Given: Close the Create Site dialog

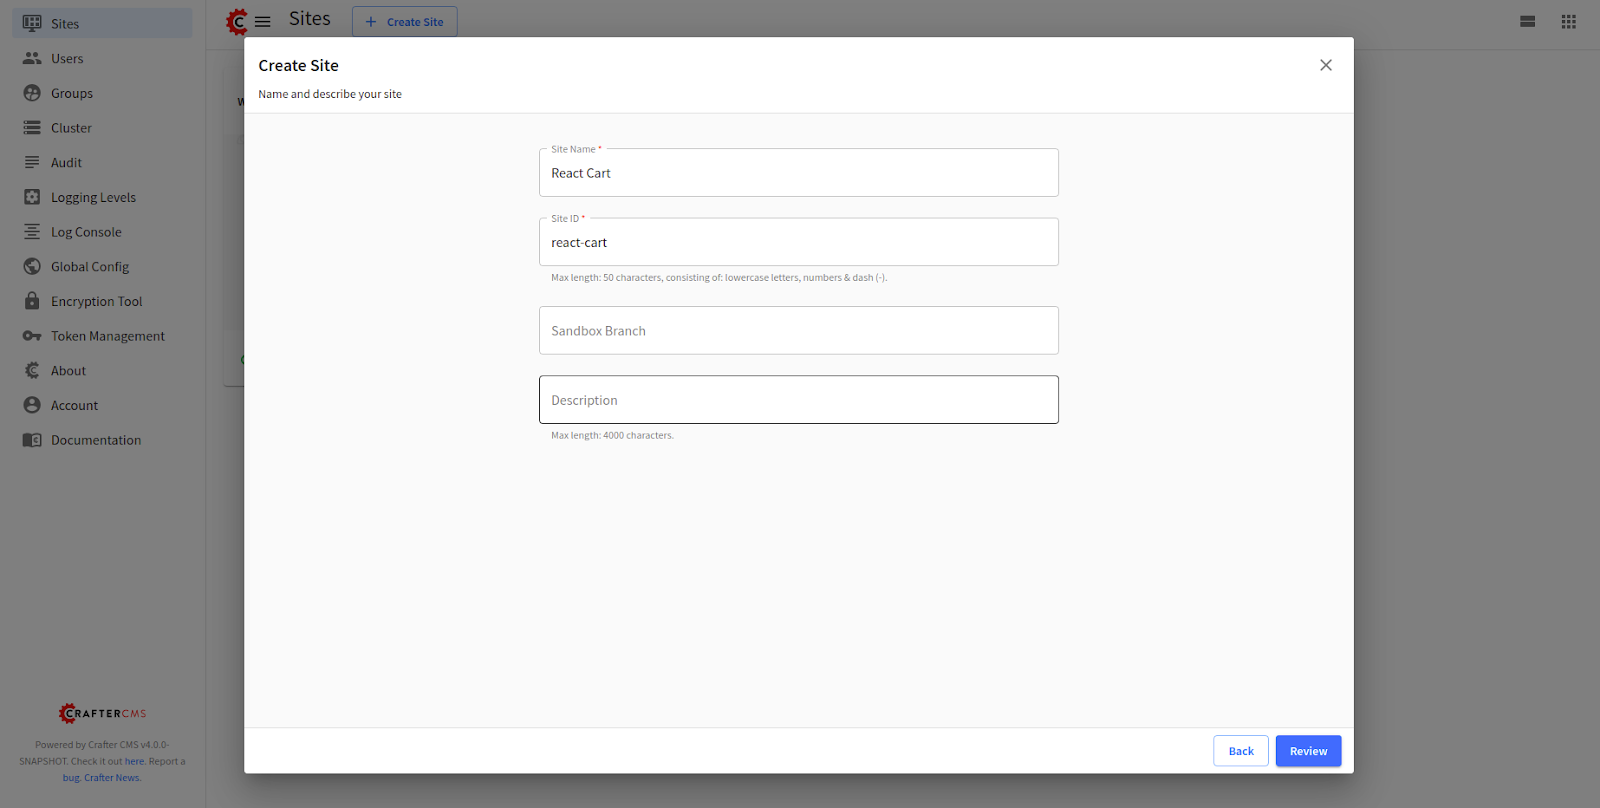Looking at the screenshot, I should point(1325,65).
